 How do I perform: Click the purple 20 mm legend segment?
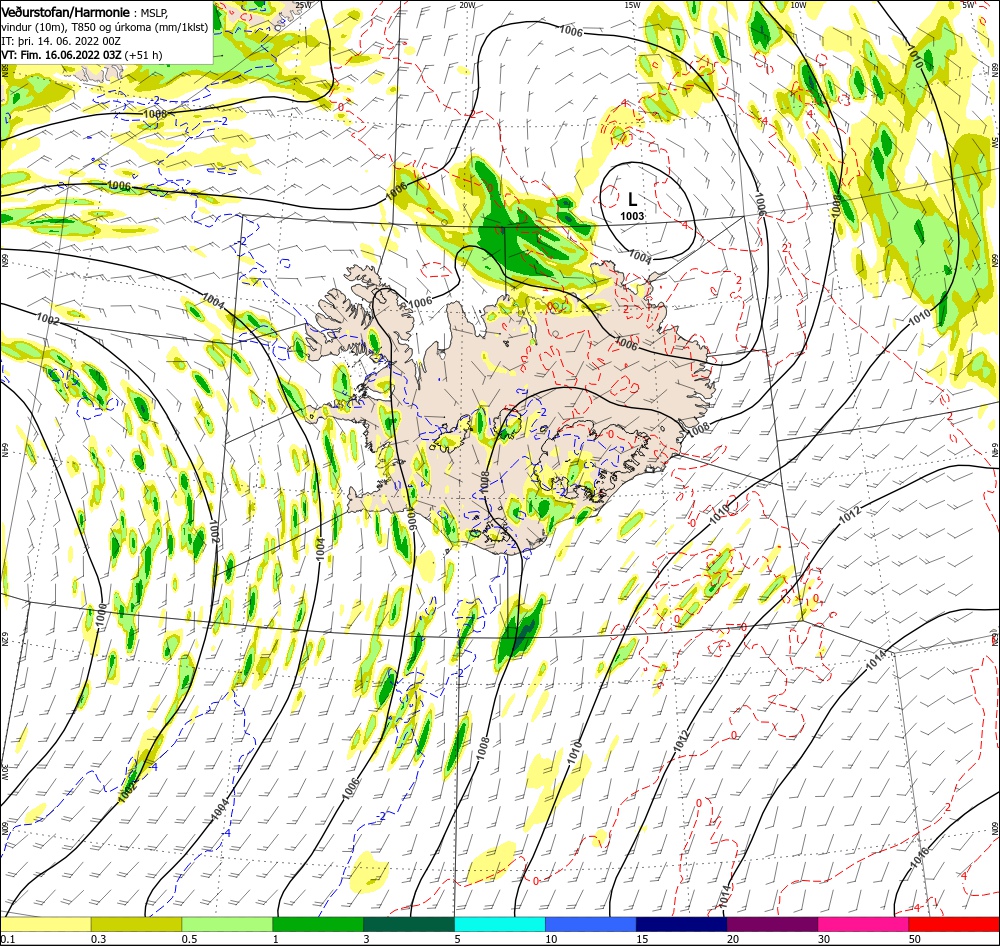(772, 924)
